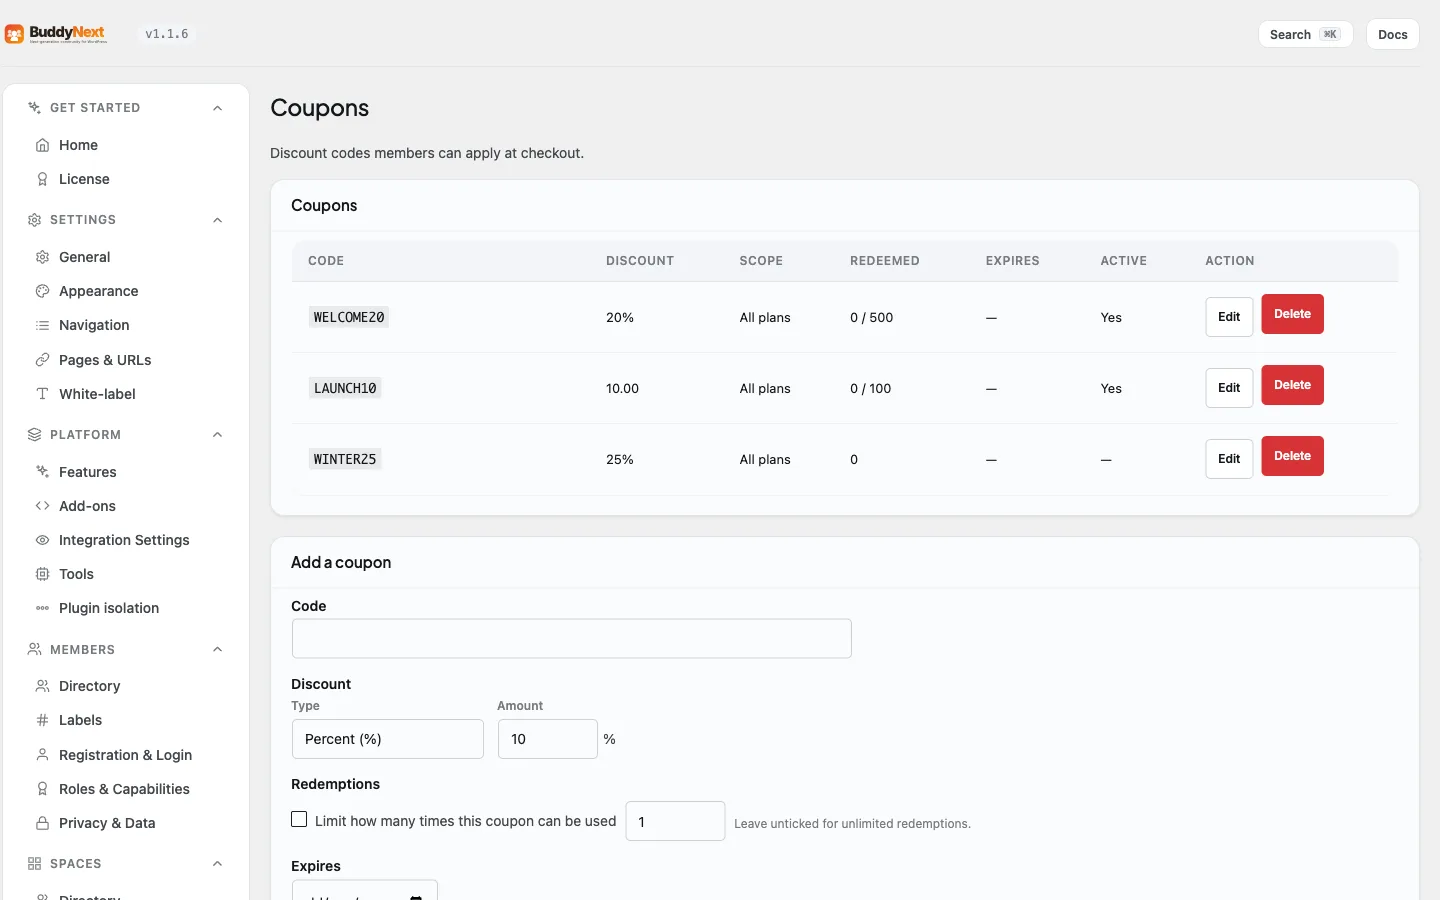Image resolution: width=1440 pixels, height=900 pixels.
Task: Click the LAUNCH10 coupon code
Action: tap(345, 388)
